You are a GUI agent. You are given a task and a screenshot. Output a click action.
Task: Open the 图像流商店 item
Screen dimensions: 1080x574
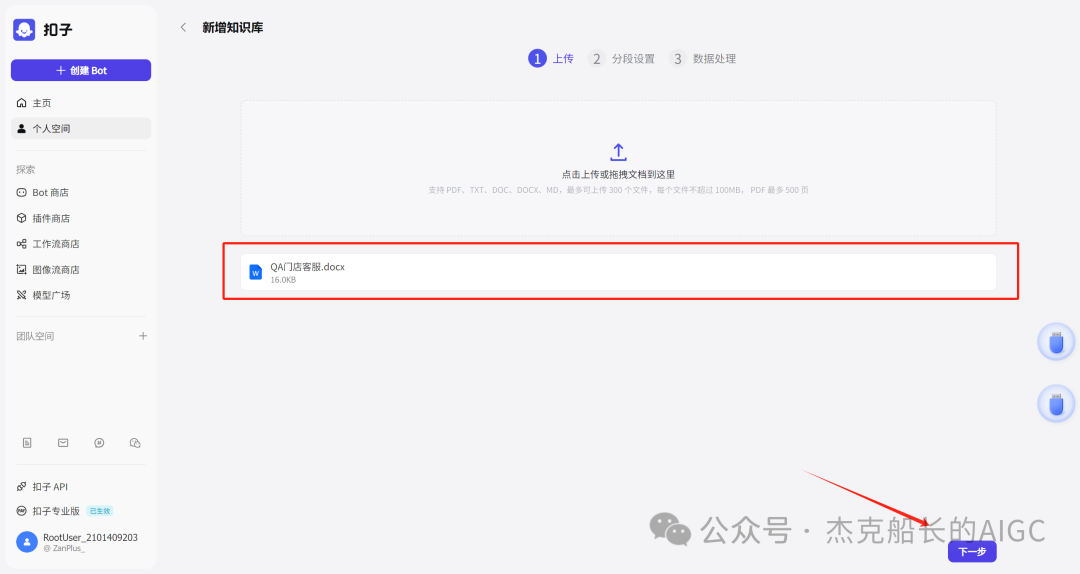point(81,269)
